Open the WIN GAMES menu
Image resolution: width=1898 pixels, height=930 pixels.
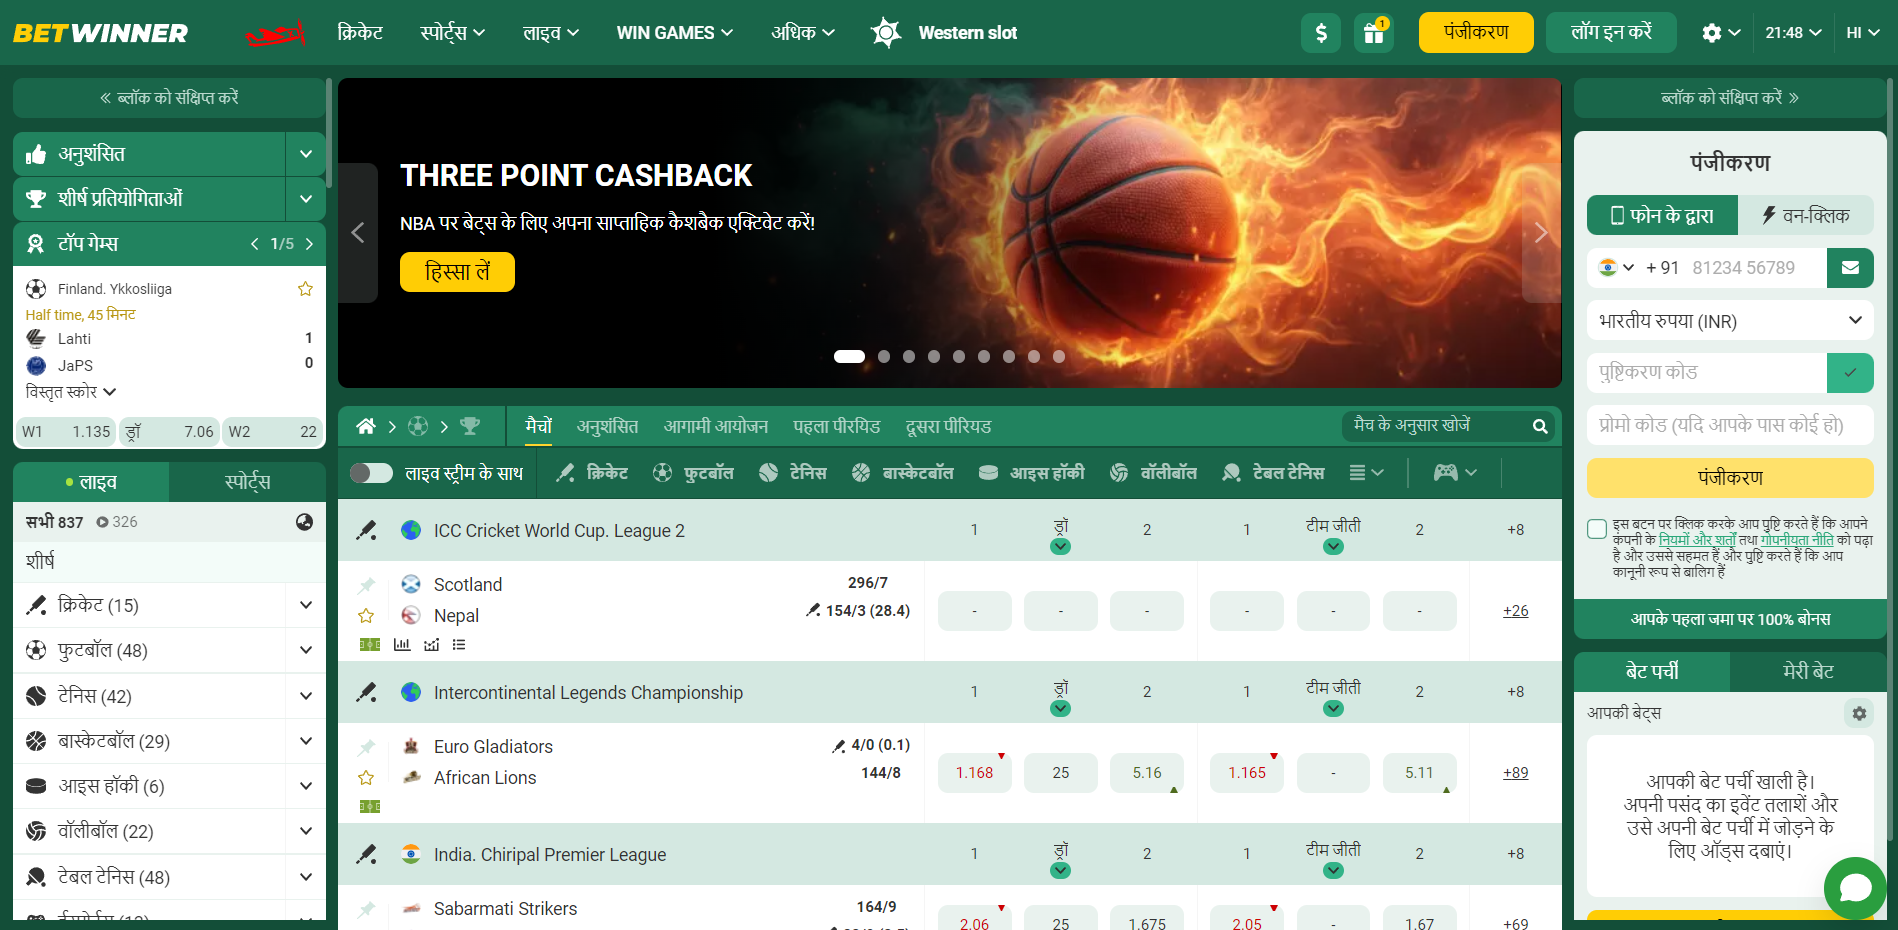click(x=674, y=33)
